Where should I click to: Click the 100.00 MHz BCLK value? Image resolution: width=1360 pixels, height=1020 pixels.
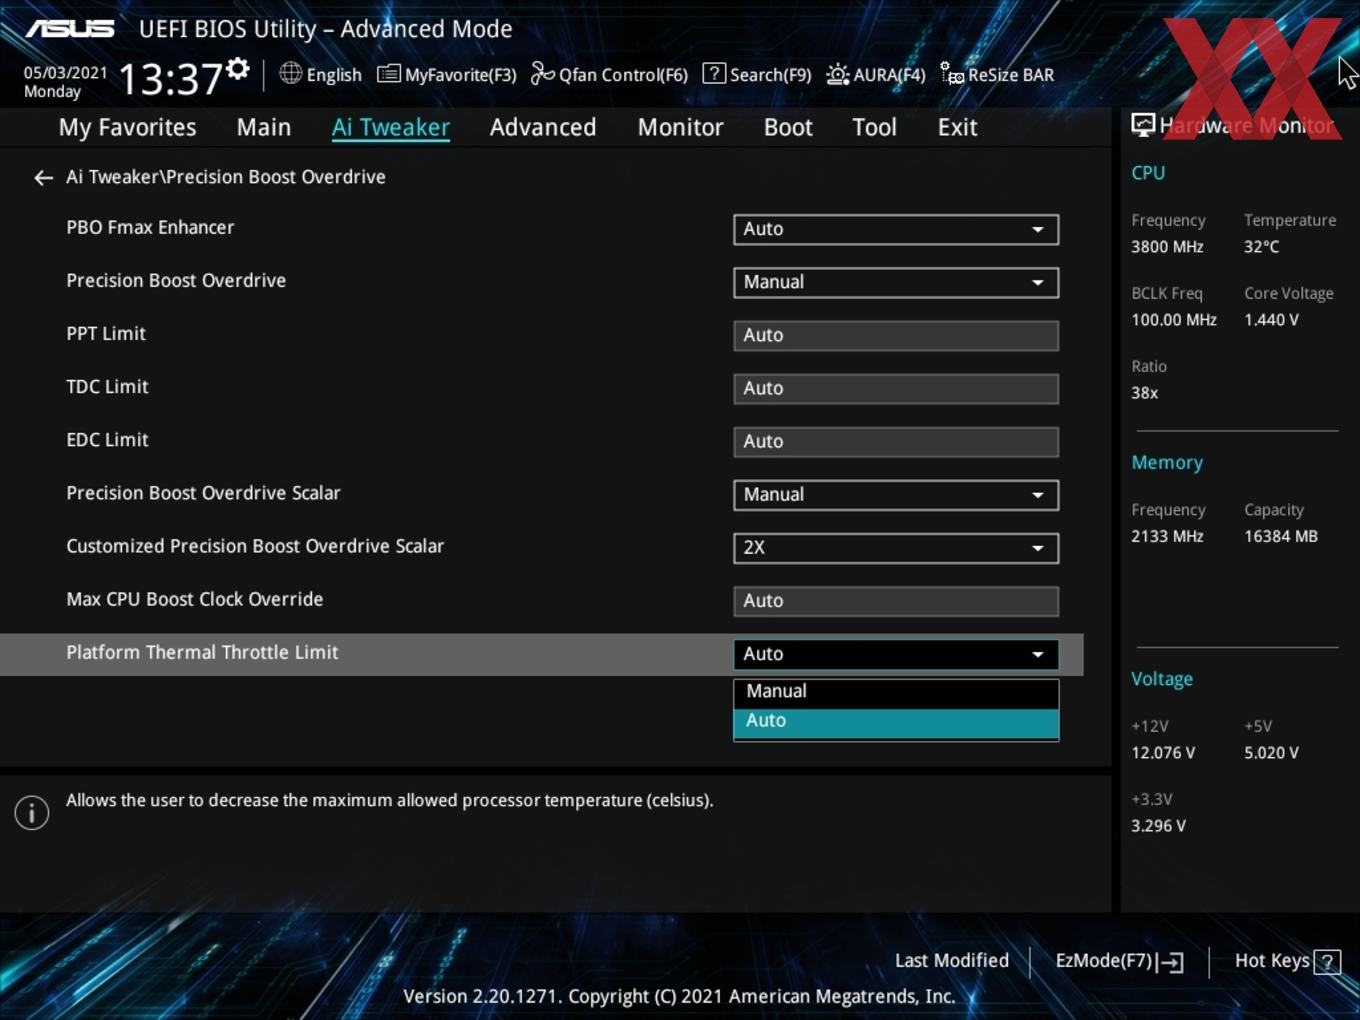click(1174, 320)
